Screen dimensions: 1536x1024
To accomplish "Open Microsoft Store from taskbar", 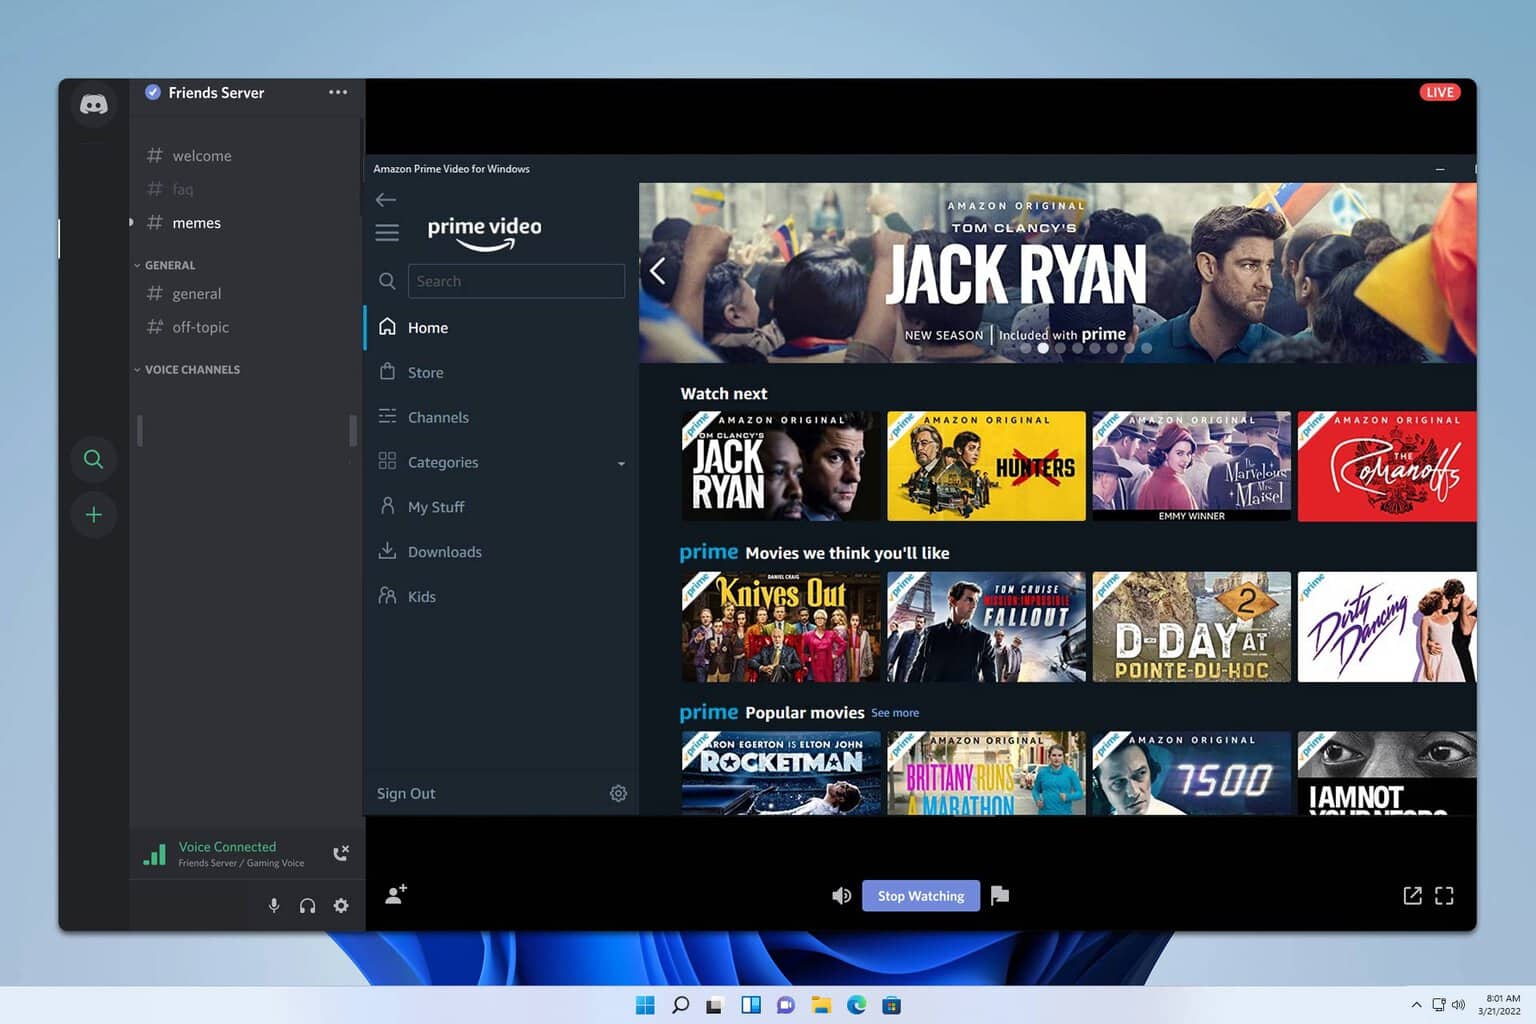I will click(891, 1005).
